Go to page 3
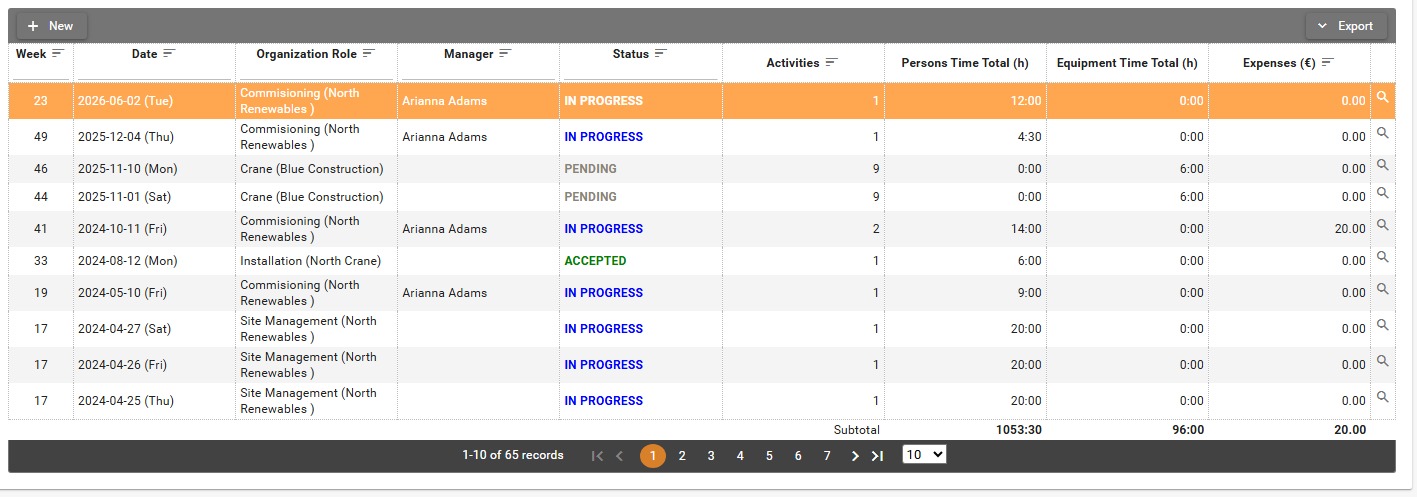The image size is (1417, 497). [711, 456]
